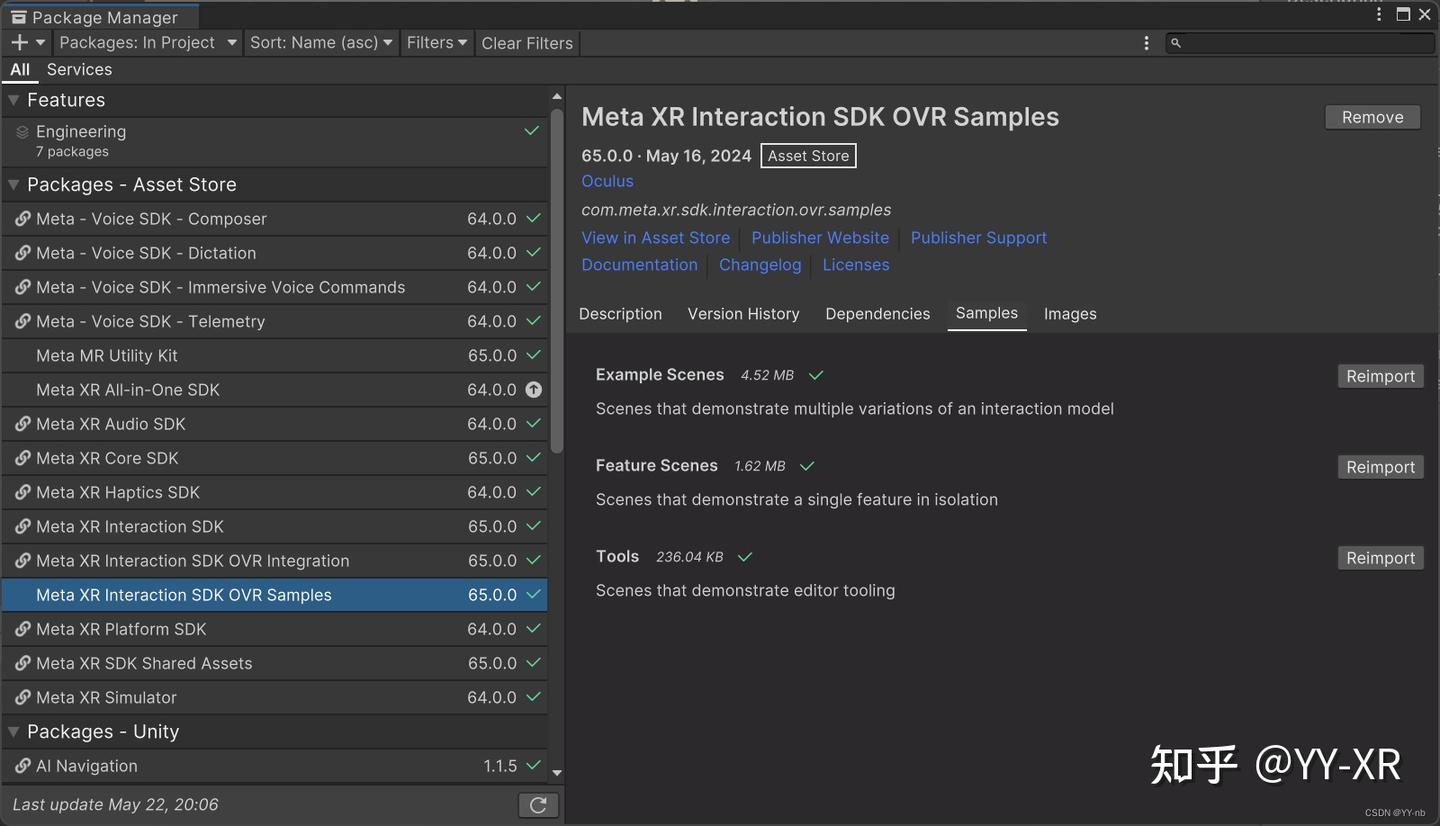Switch to the Dependencies tab
Viewport: 1440px width, 826px height.
point(877,314)
